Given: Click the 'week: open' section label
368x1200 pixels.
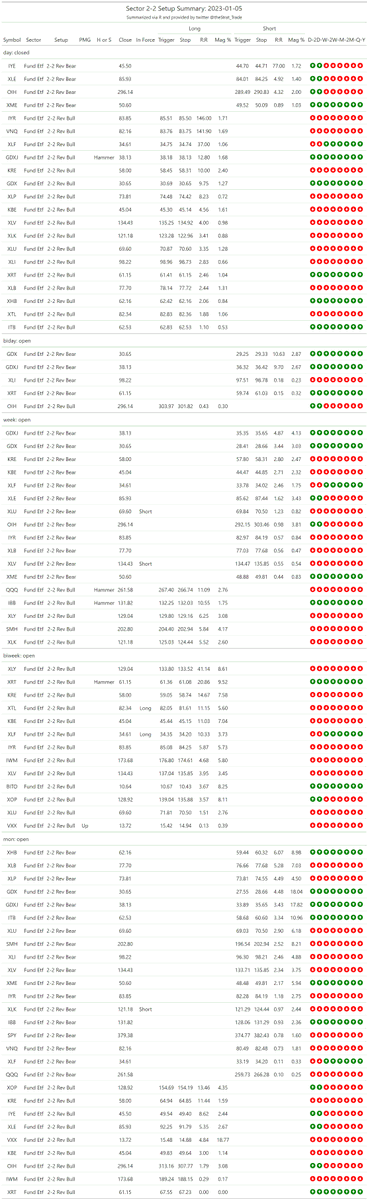Looking at the screenshot, I should (x=18, y=420).
